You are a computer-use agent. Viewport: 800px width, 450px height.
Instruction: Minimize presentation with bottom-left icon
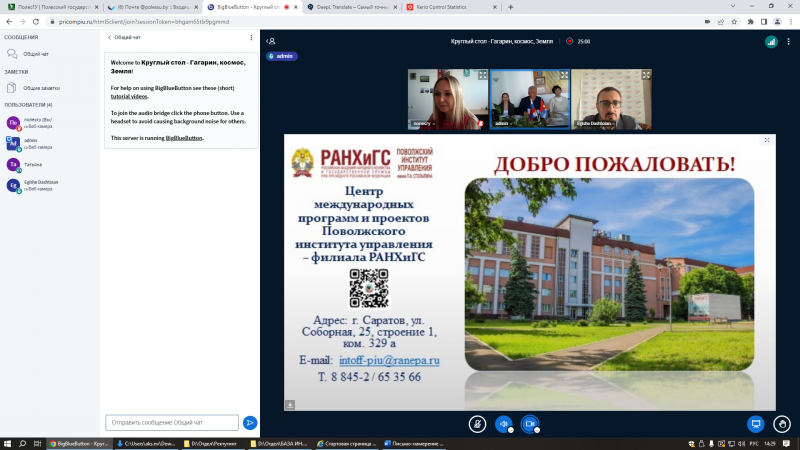coord(290,405)
